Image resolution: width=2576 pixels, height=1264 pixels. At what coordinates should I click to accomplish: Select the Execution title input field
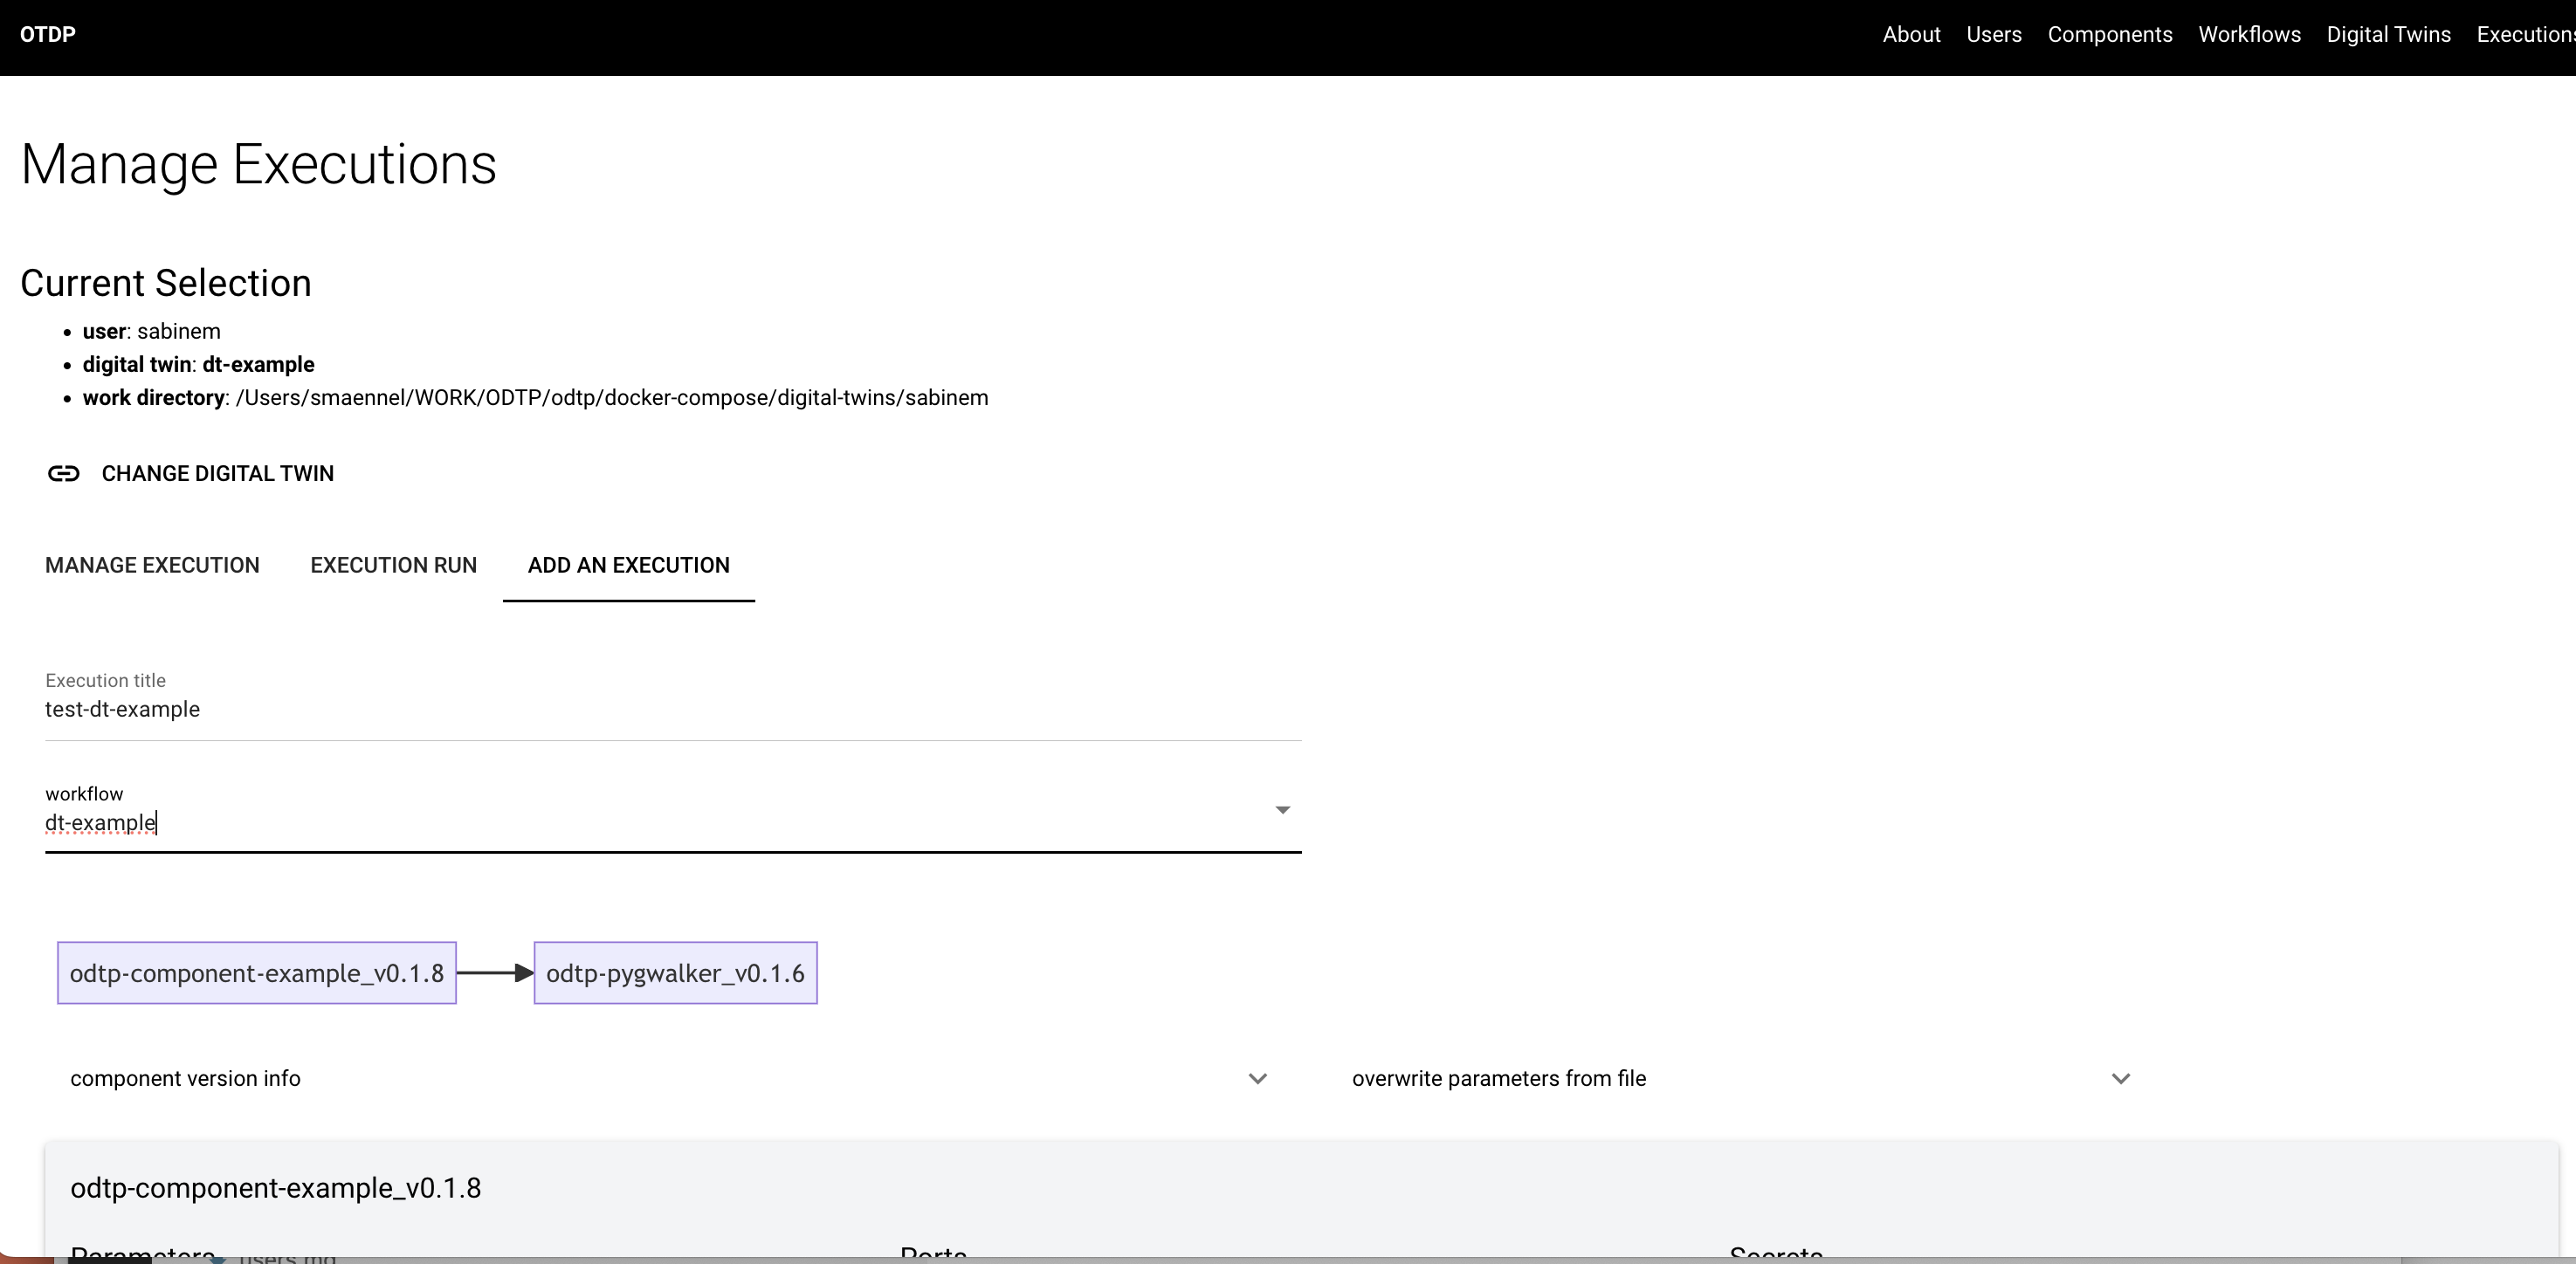(673, 709)
